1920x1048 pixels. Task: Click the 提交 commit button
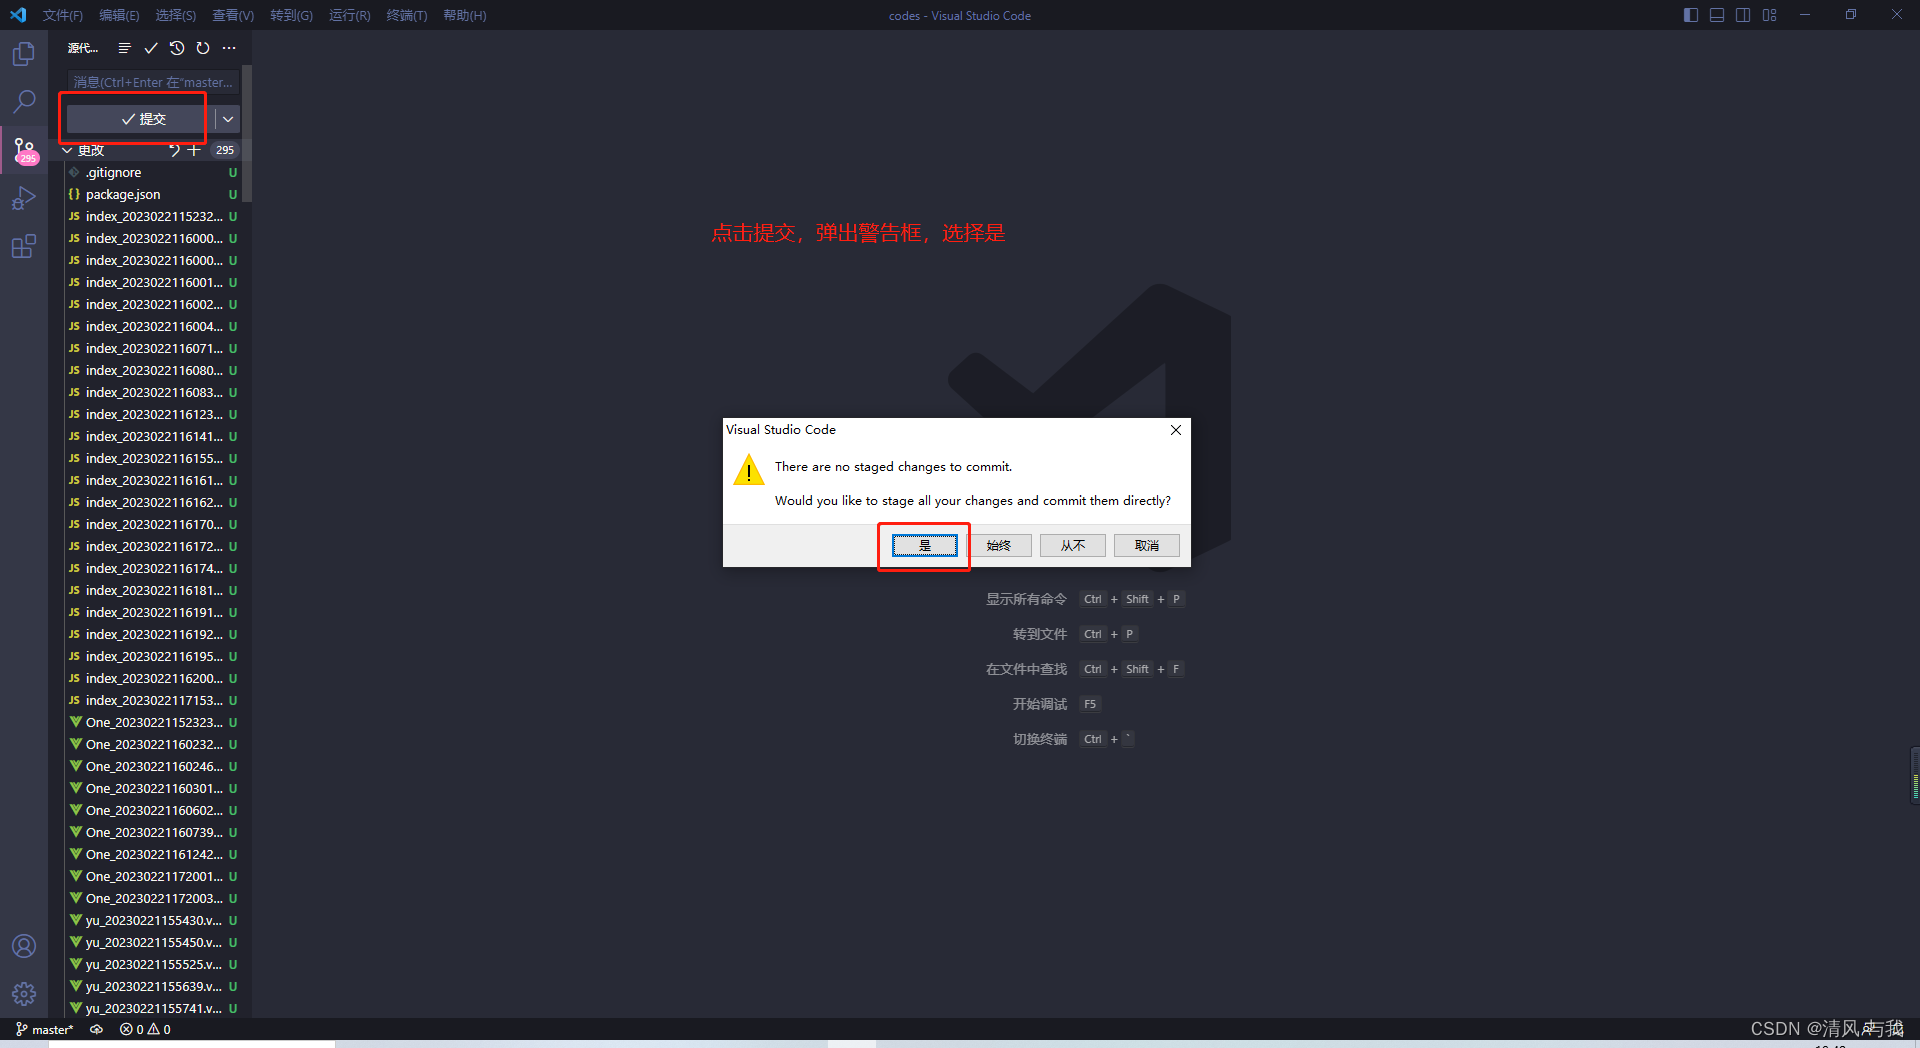[141, 119]
